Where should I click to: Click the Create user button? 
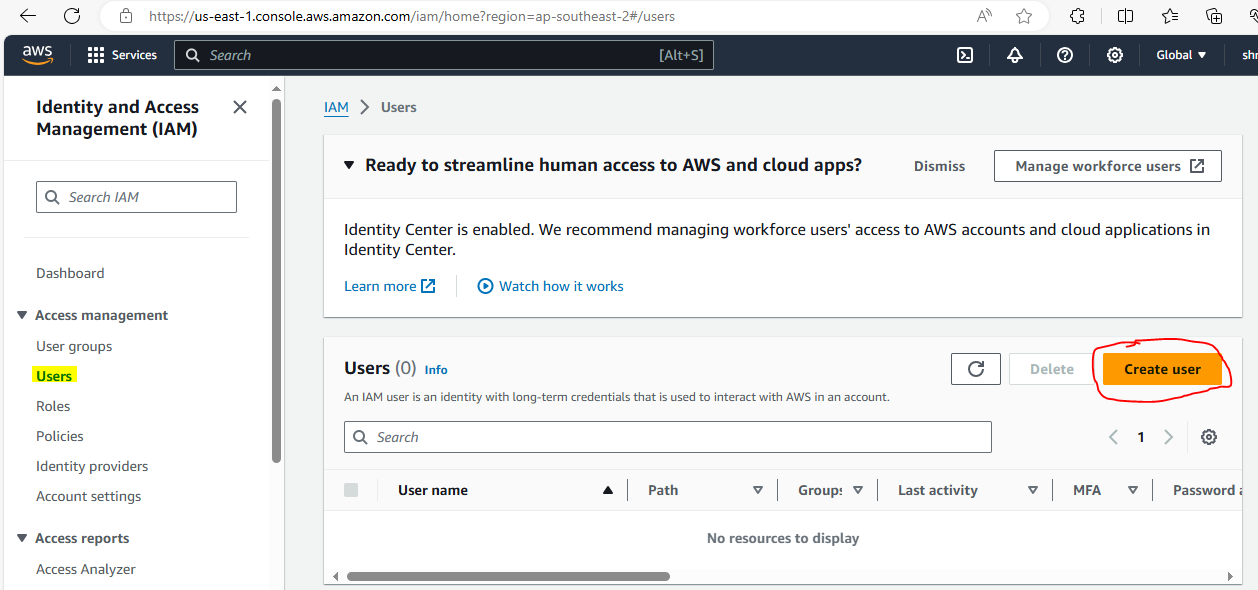[x=1162, y=369]
